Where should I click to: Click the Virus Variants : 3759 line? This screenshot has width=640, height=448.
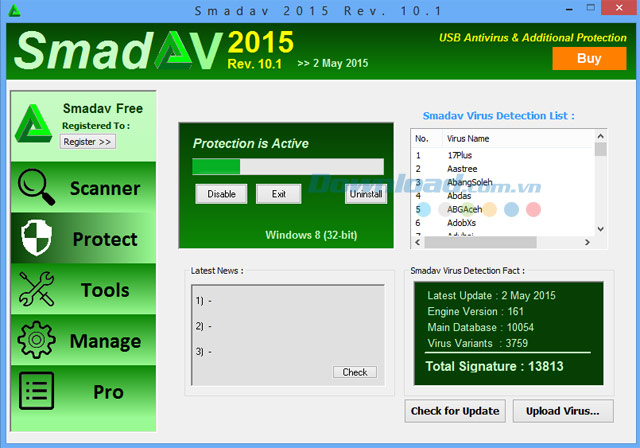pyautogui.click(x=478, y=343)
